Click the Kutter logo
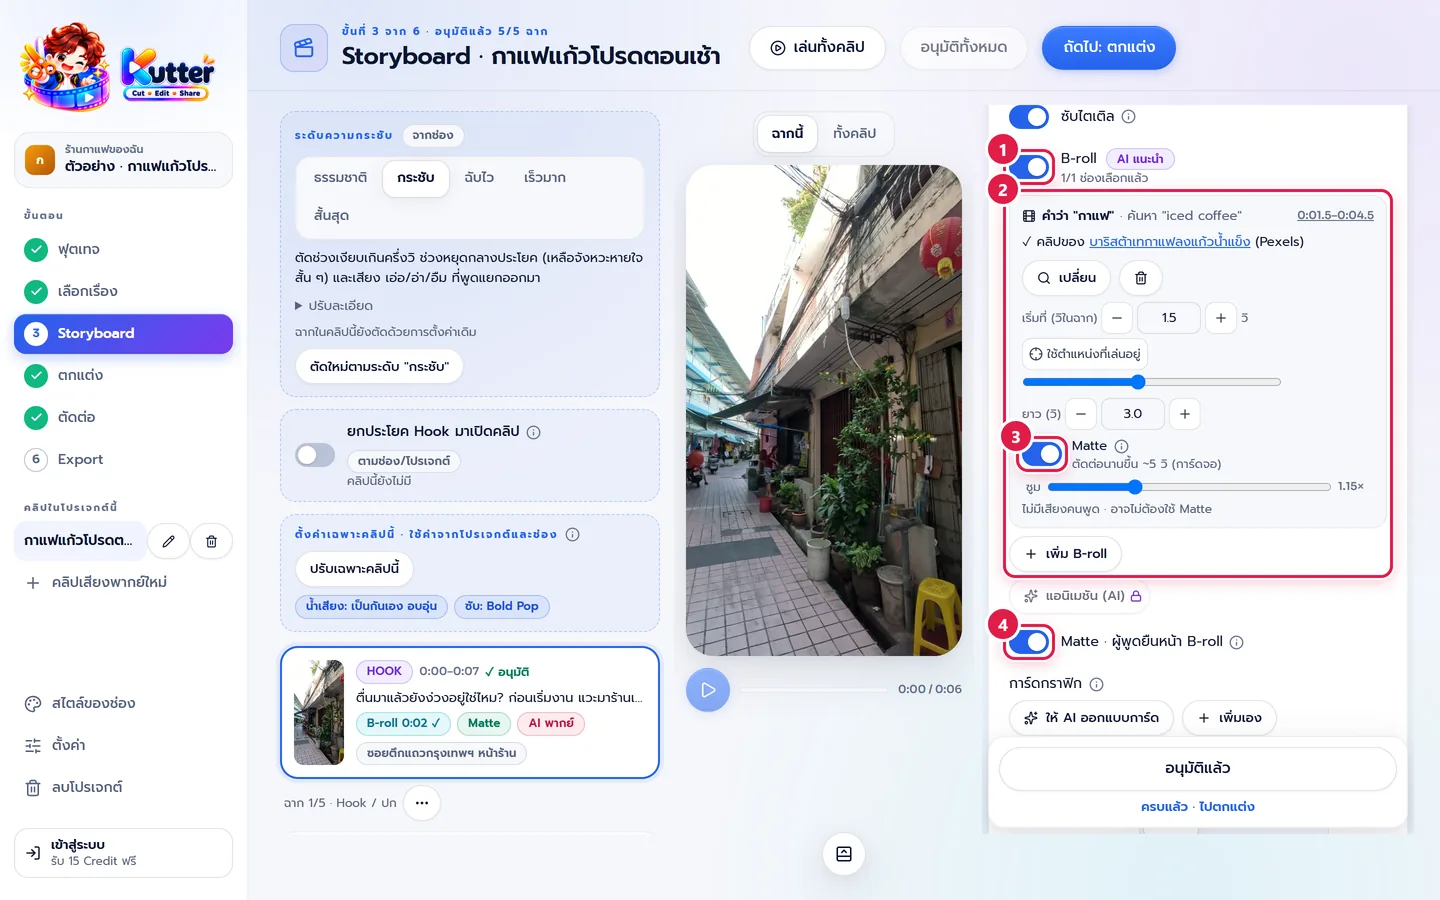 pos(118,66)
